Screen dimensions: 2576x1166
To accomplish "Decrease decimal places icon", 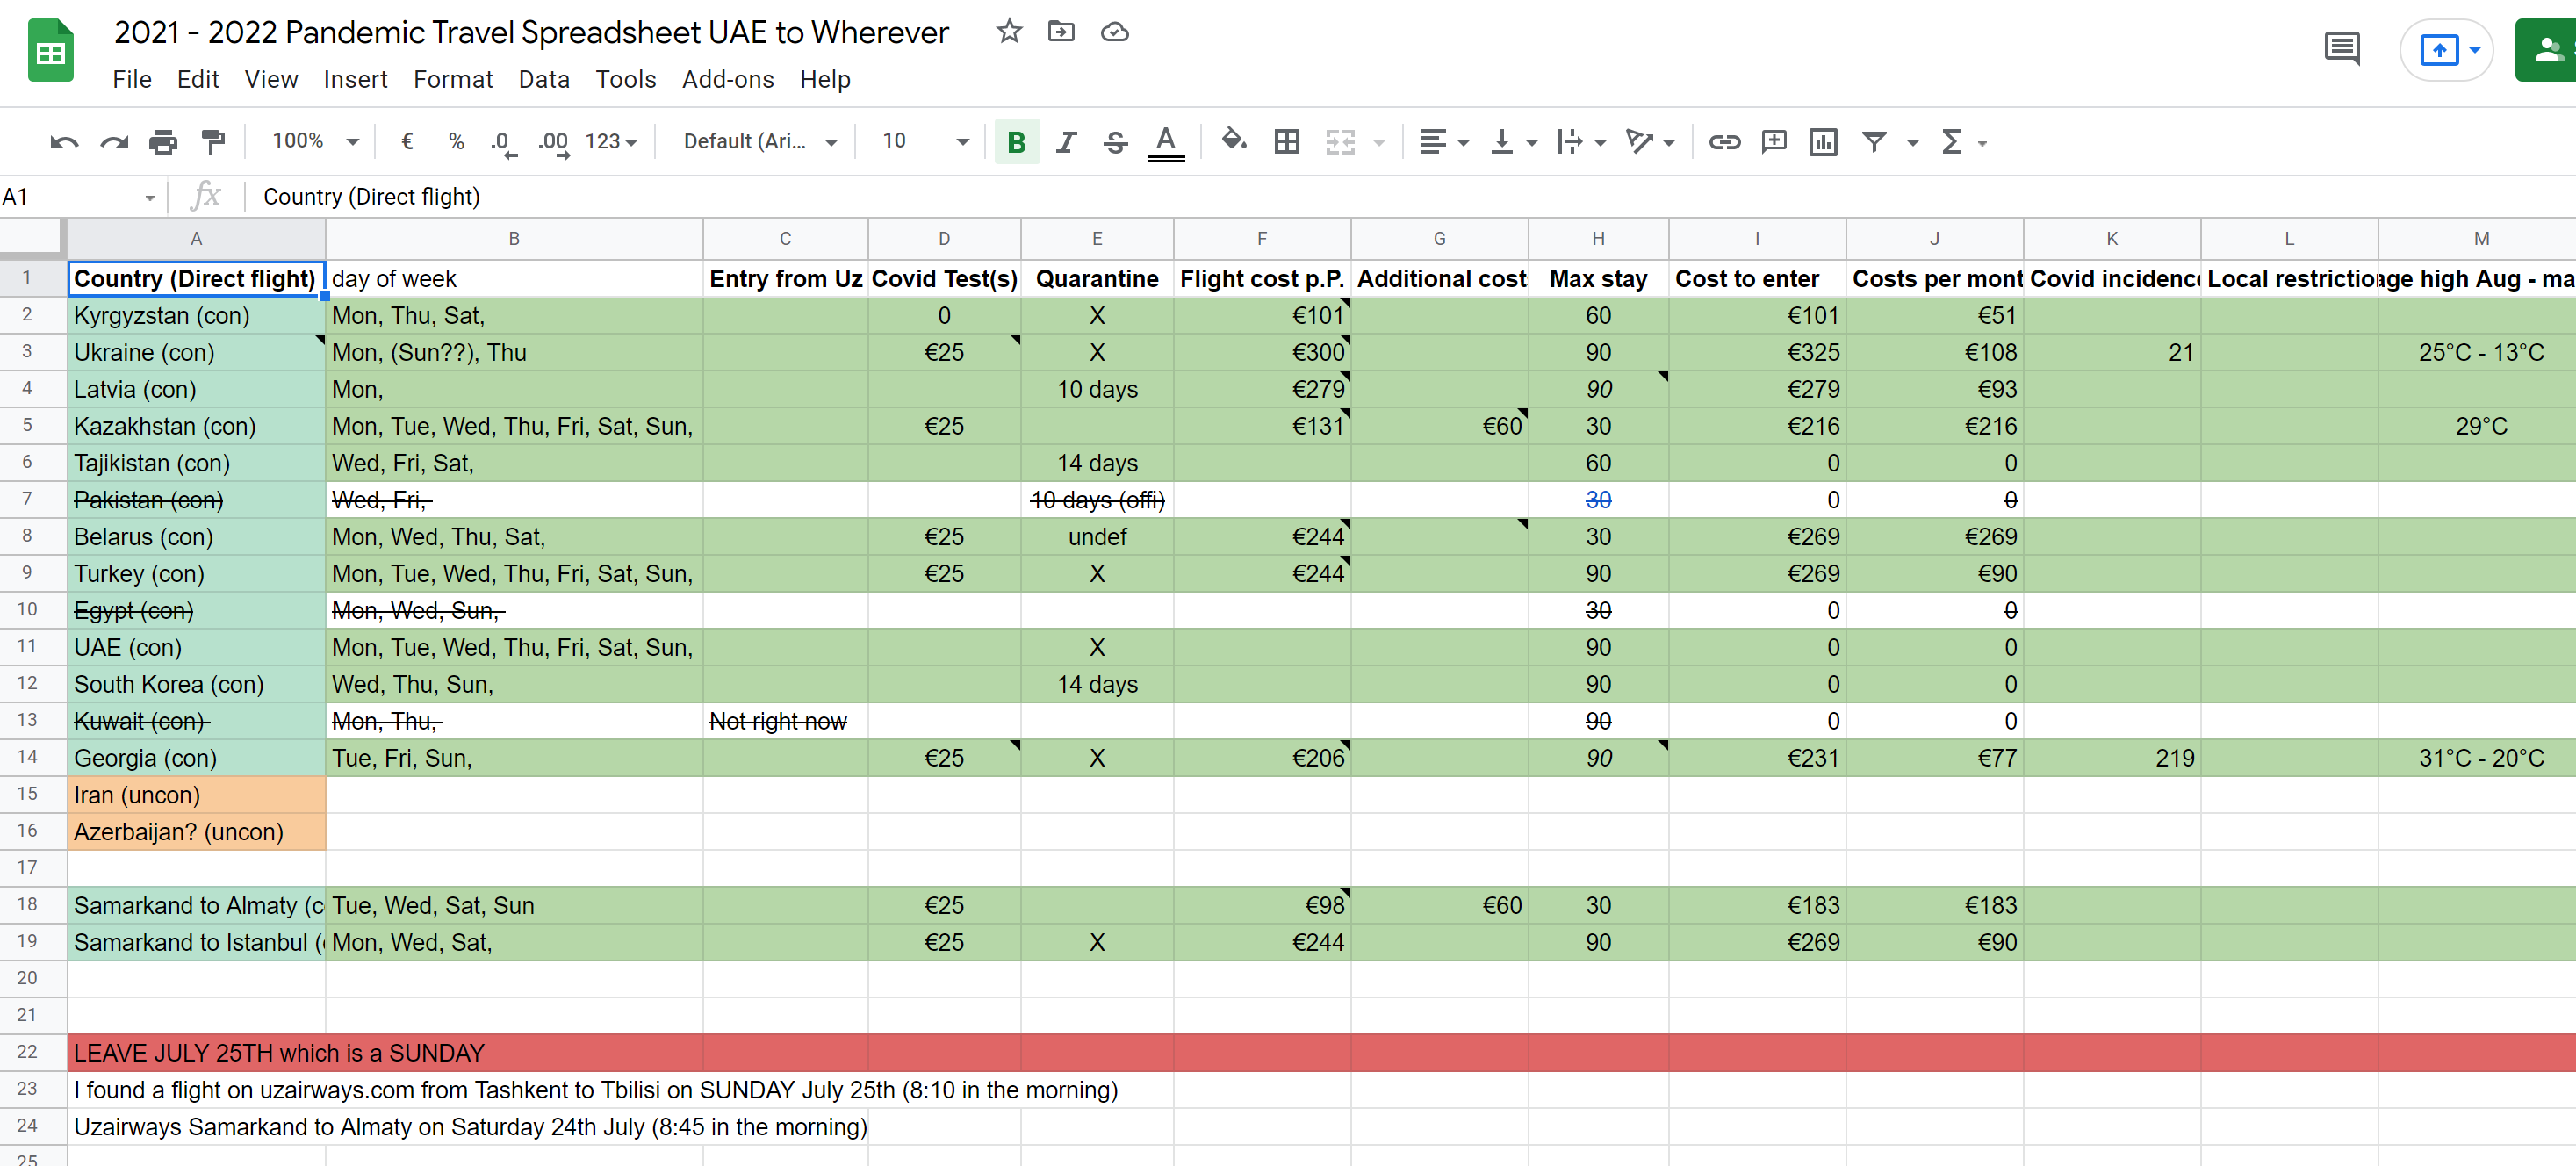I will tap(503, 143).
